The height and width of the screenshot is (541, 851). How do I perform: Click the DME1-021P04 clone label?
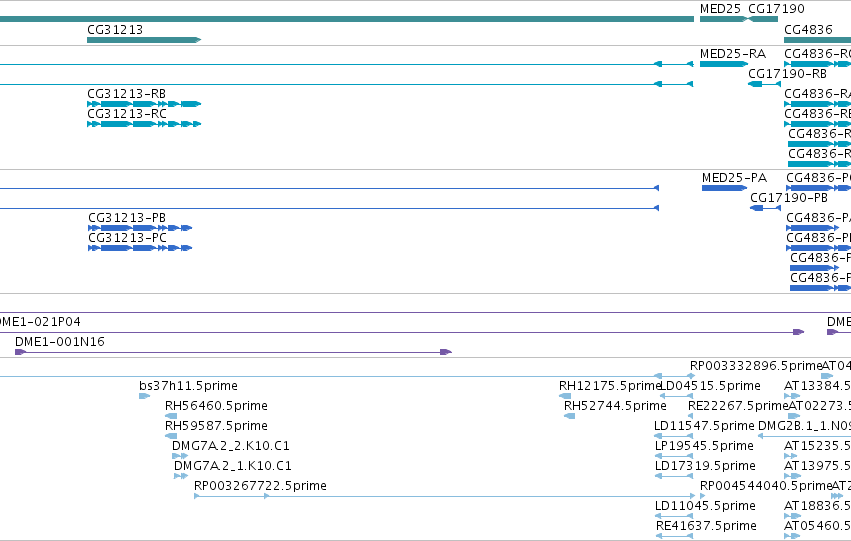click(x=39, y=322)
